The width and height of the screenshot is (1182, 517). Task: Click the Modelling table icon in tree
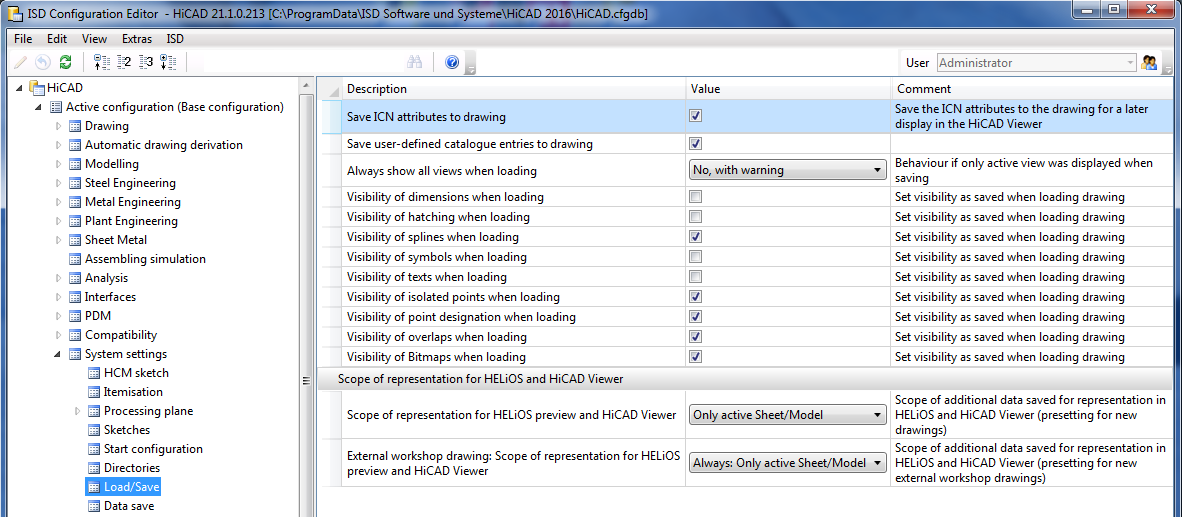pyautogui.click(x=75, y=164)
